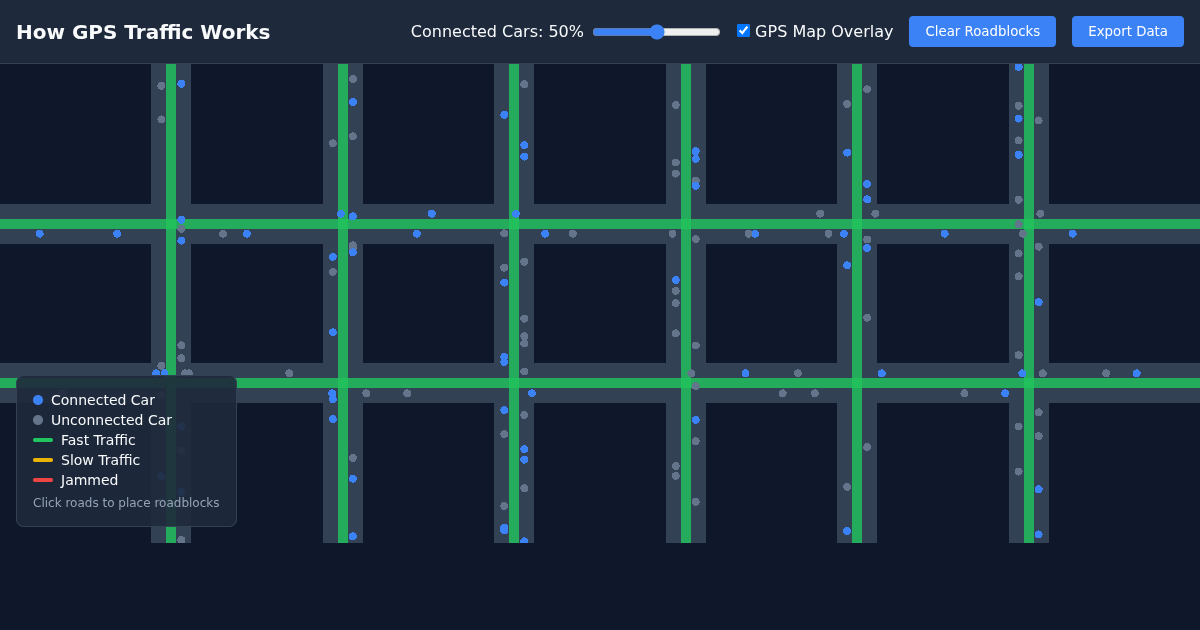Click the green Fast Traffic legend line

coord(43,440)
